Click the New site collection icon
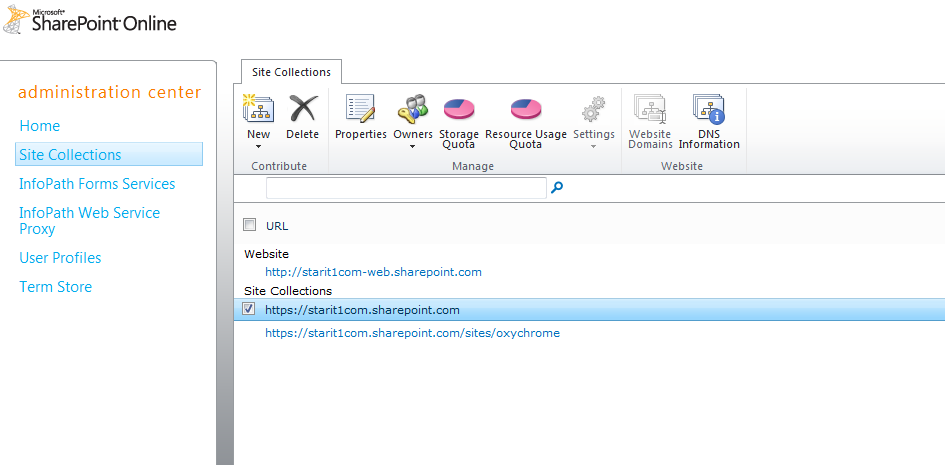 coord(258,109)
